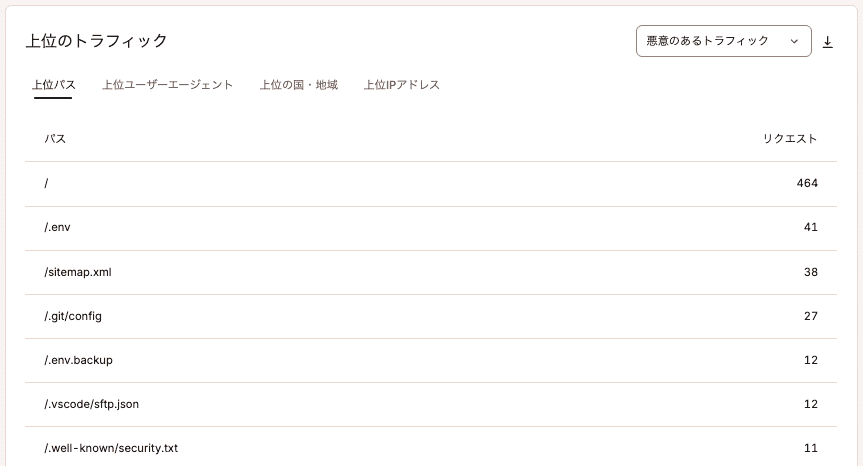Download the top traffic data
Screen dimensions: 863x466
827,42
